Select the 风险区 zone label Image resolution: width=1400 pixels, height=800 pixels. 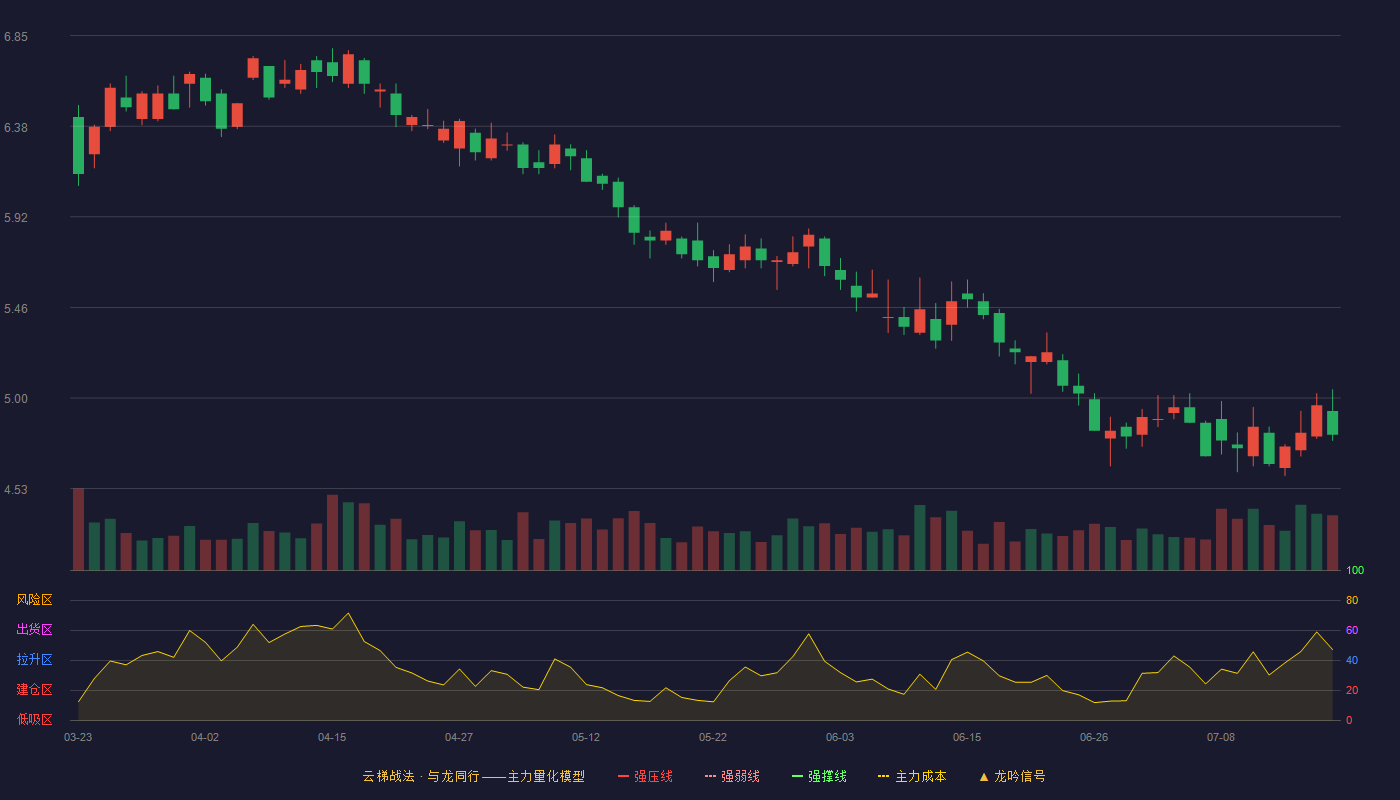(34, 600)
